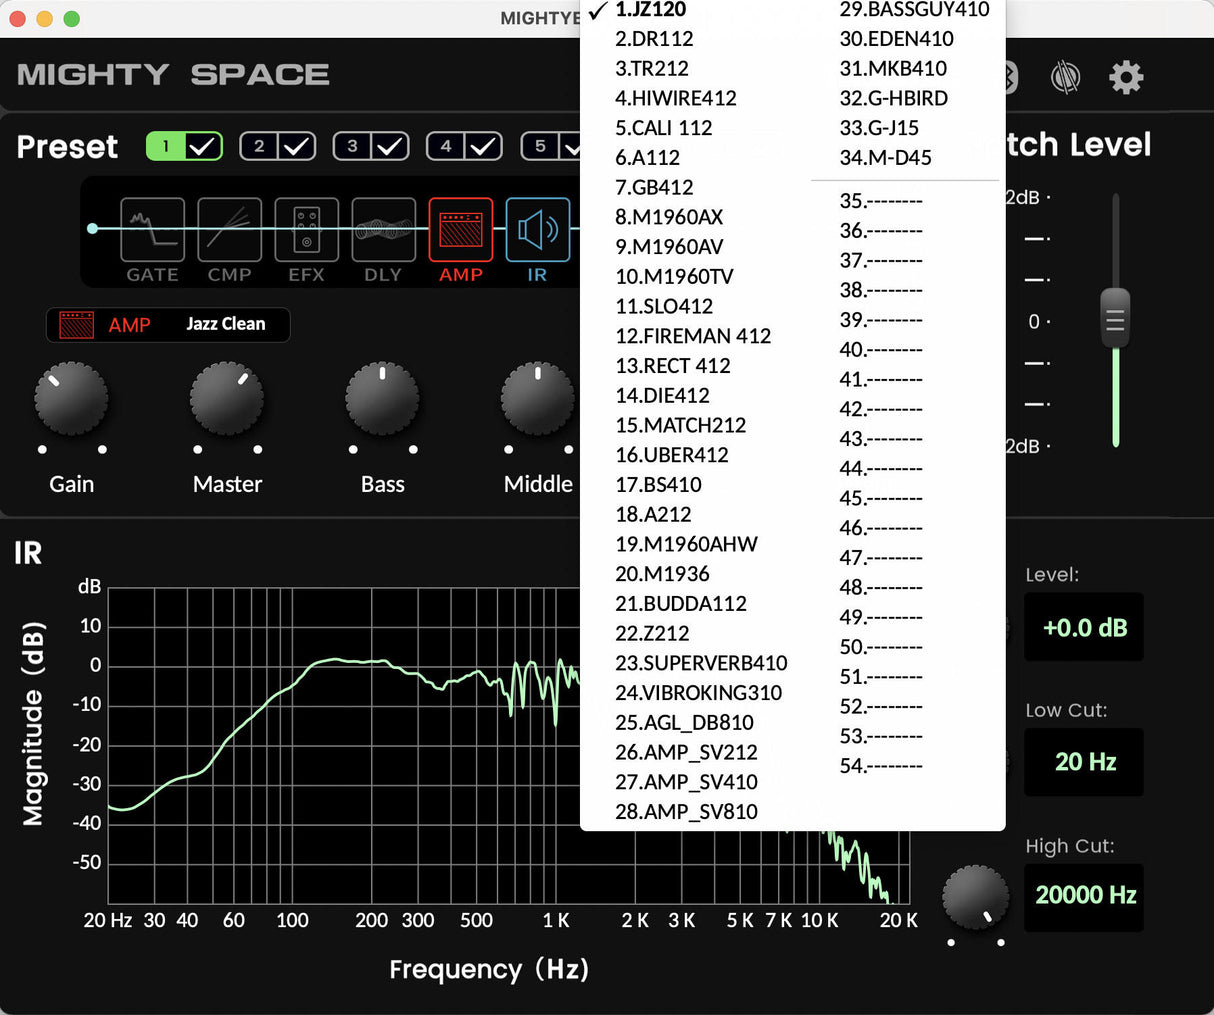The height and width of the screenshot is (1015, 1214).
Task: Click the Patch Level slider handle
Action: pos(1115,319)
